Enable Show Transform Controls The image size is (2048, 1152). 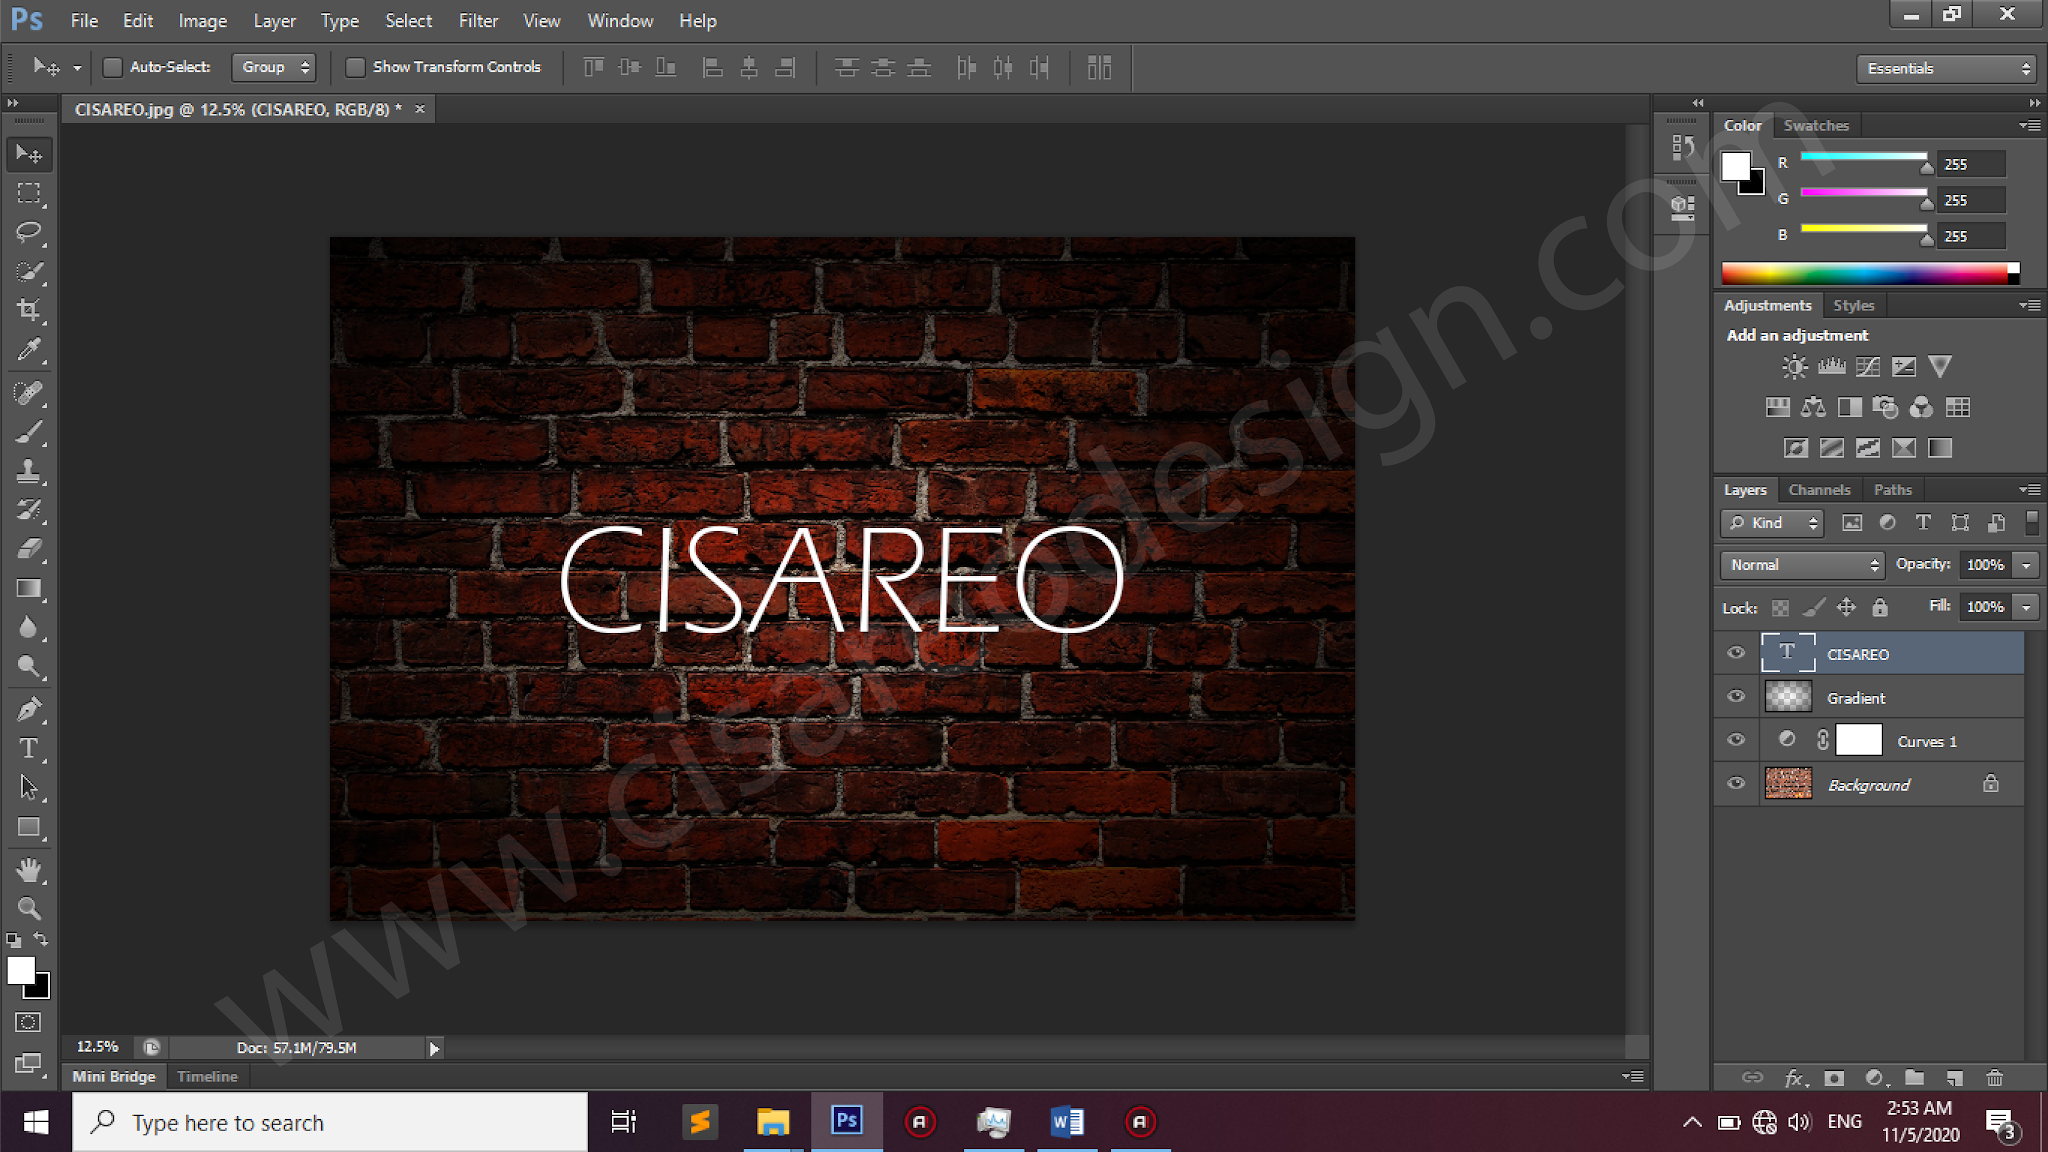356,67
